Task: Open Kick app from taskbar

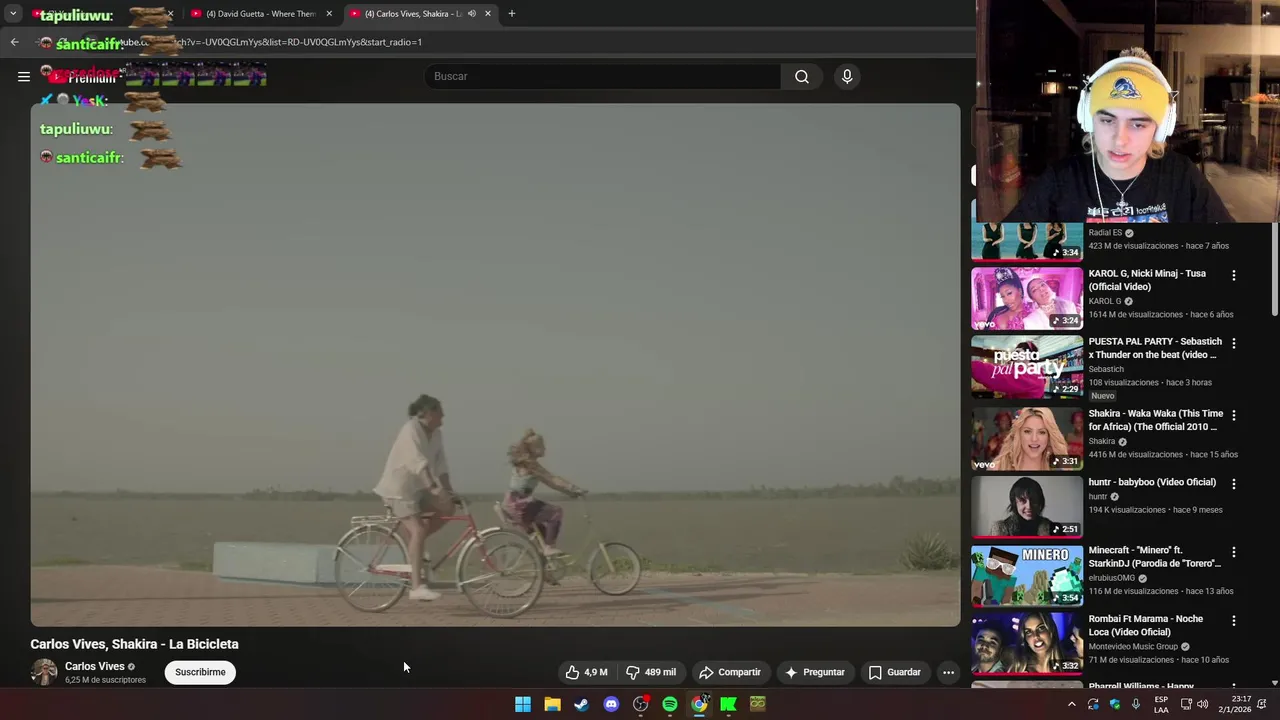Action: 729,704
